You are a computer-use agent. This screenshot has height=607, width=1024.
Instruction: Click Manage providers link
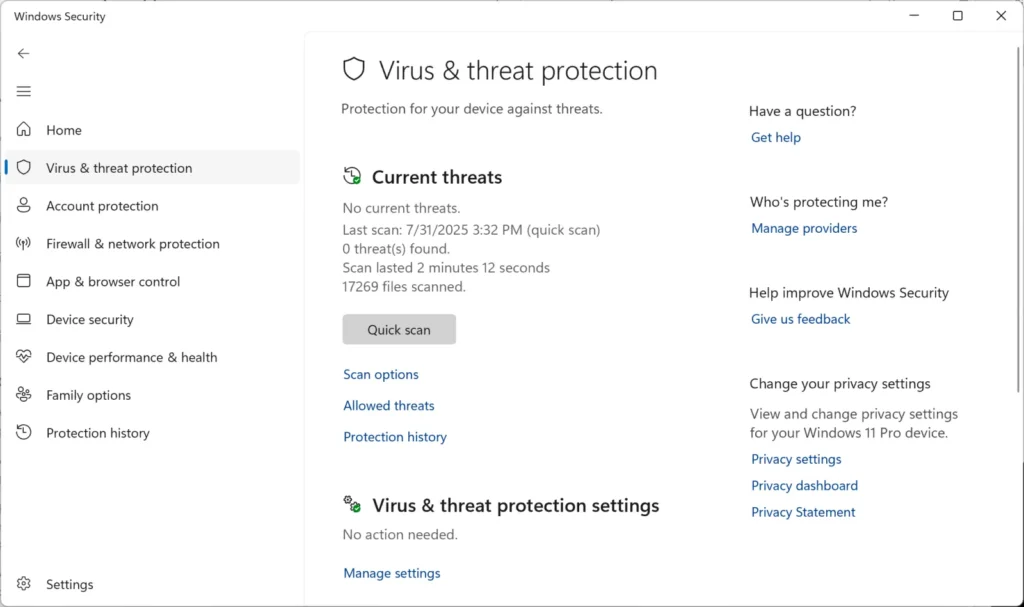(804, 228)
